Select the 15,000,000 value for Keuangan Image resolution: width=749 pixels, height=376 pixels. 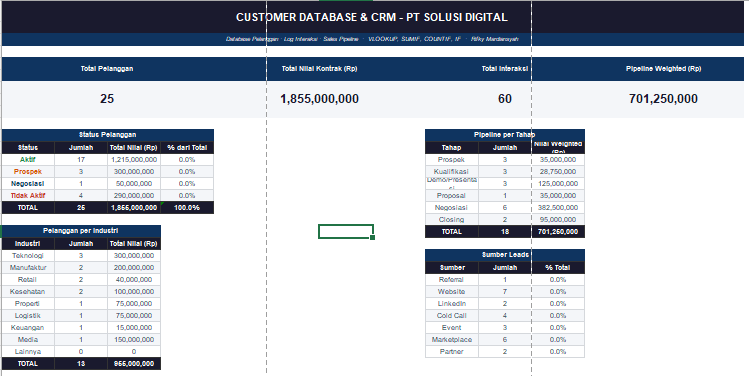tap(134, 328)
